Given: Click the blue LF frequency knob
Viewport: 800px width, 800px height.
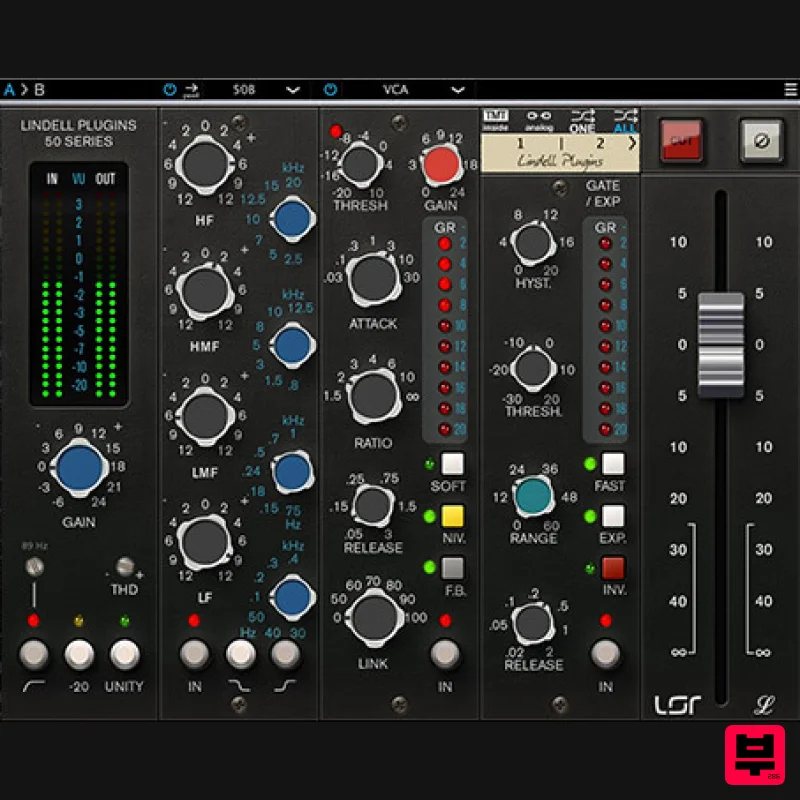Looking at the screenshot, I should 293,596.
